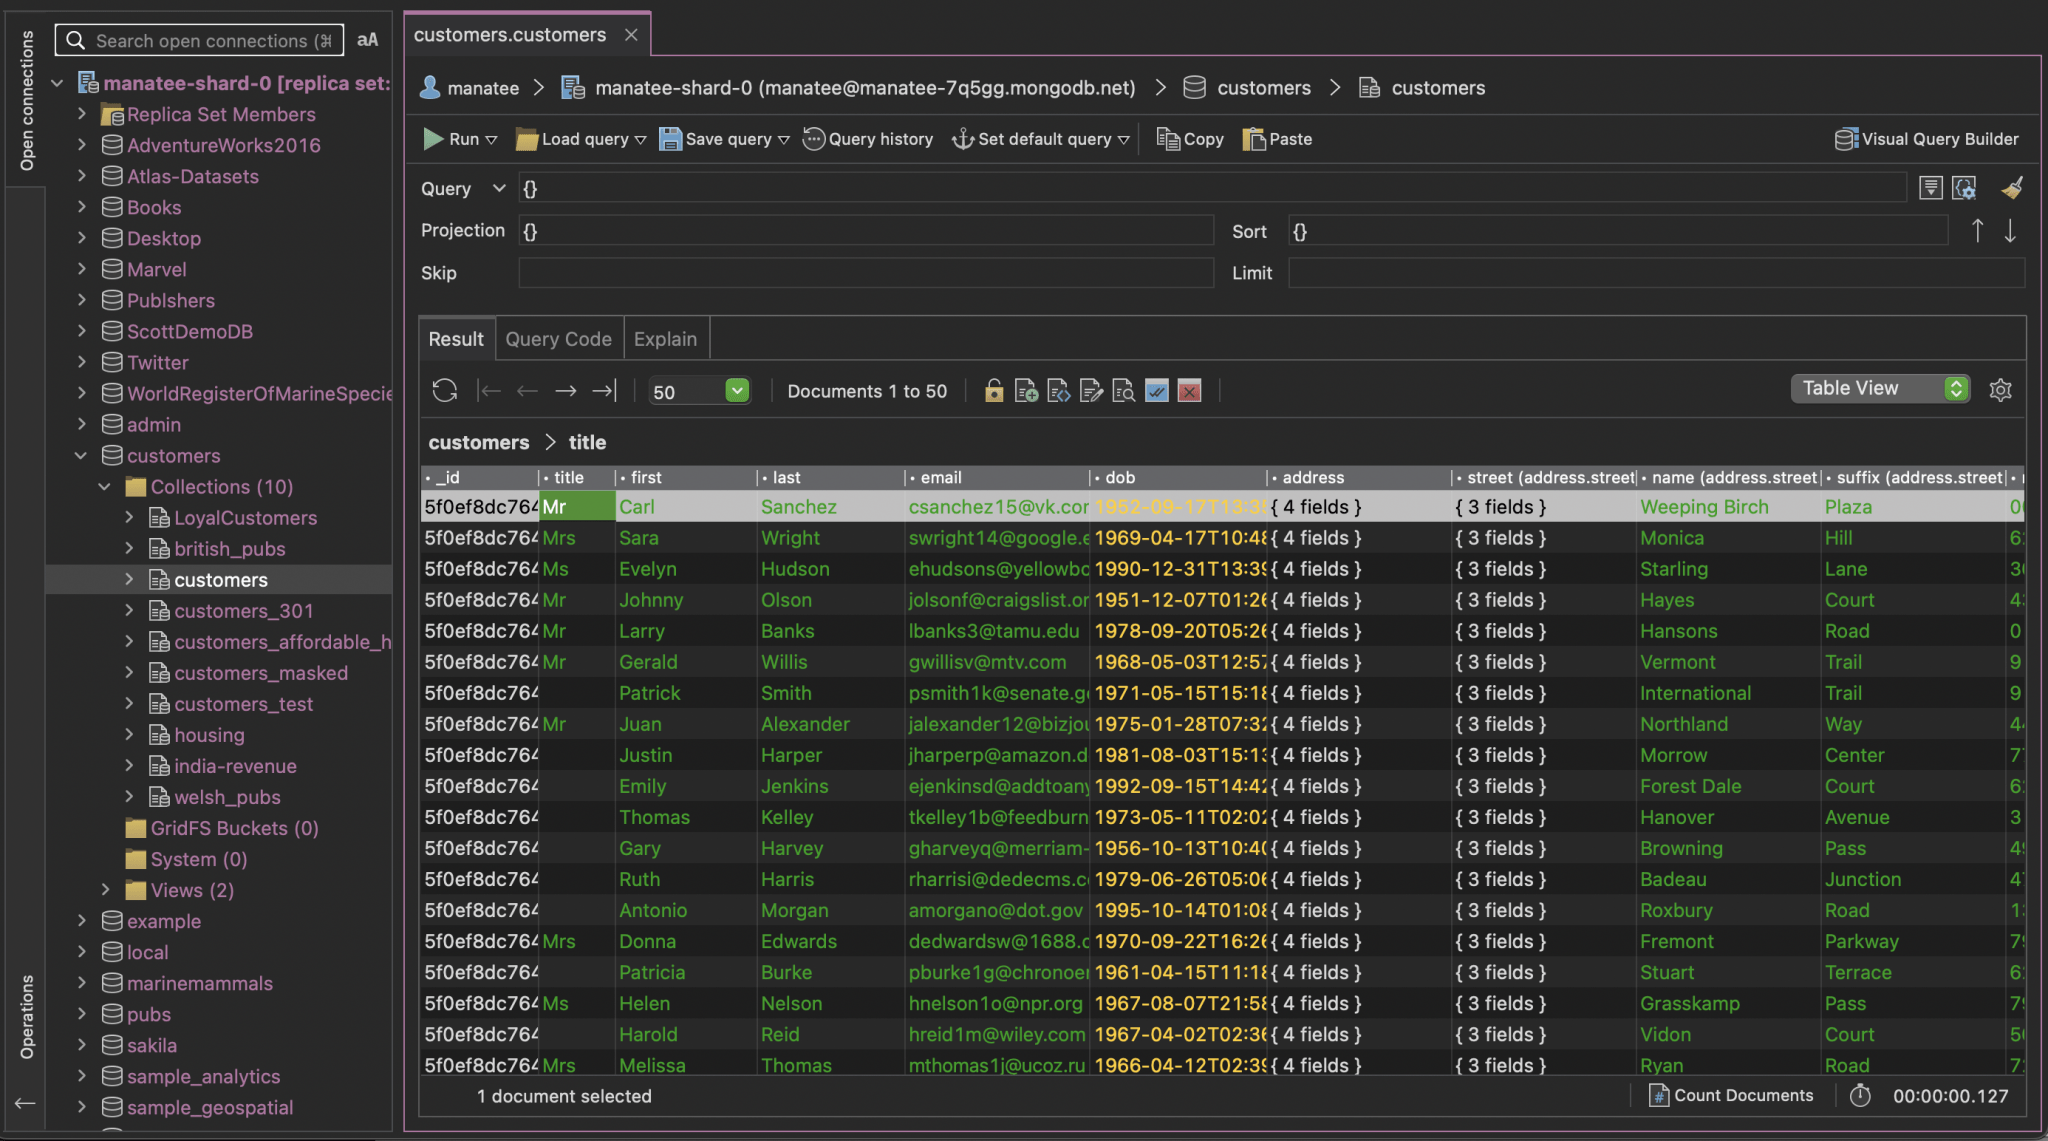2048x1141 pixels.
Task: Switch to the Explain tab
Action: (665, 339)
